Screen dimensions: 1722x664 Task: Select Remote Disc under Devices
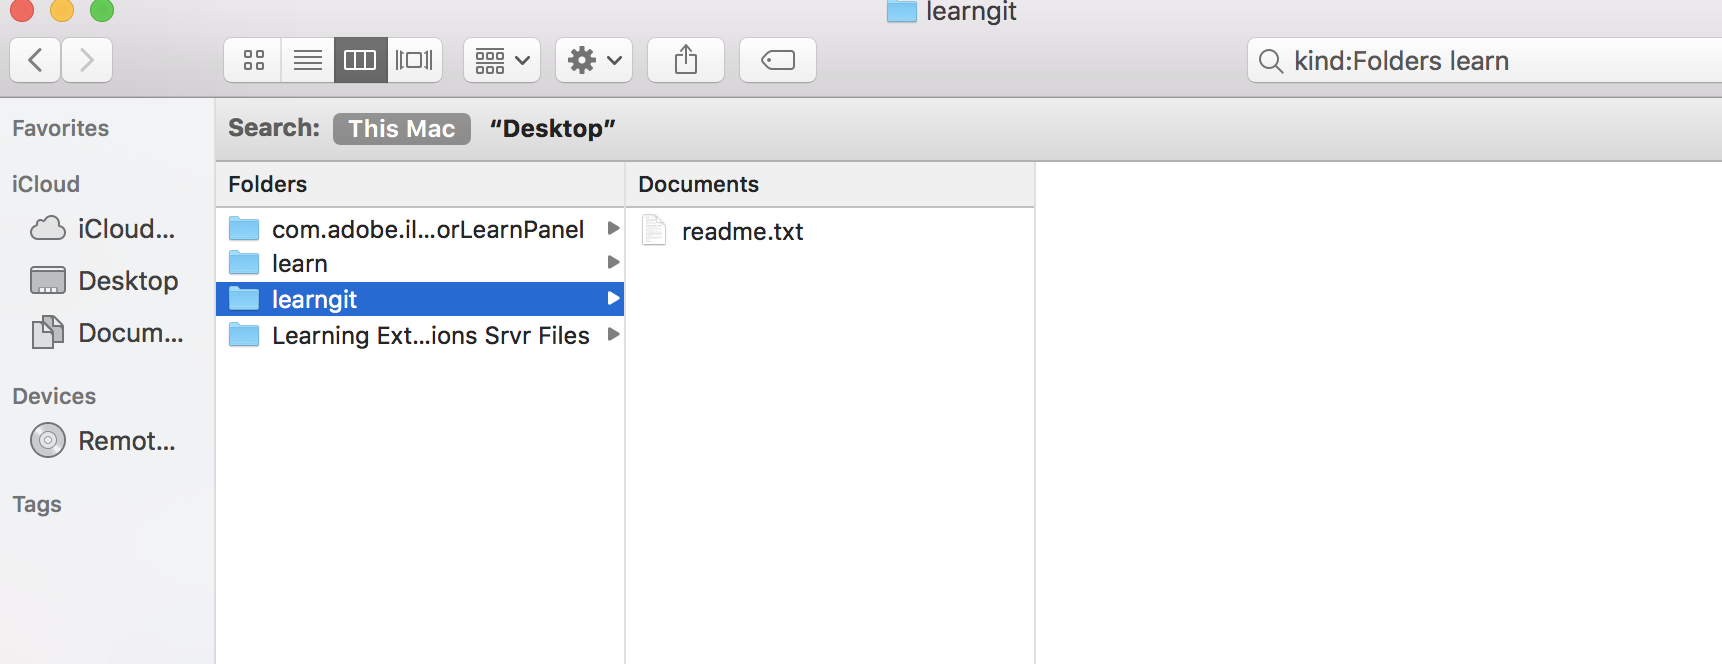pos(126,441)
